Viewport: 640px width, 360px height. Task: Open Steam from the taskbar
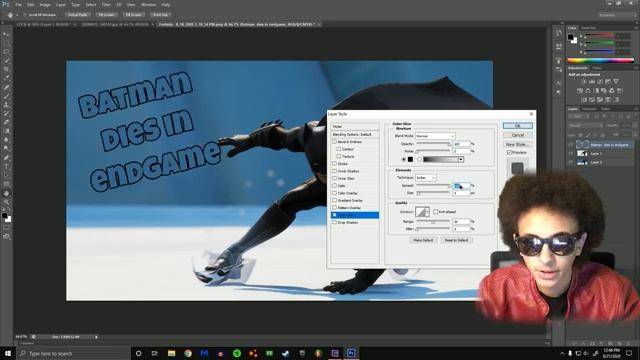[x=286, y=353]
